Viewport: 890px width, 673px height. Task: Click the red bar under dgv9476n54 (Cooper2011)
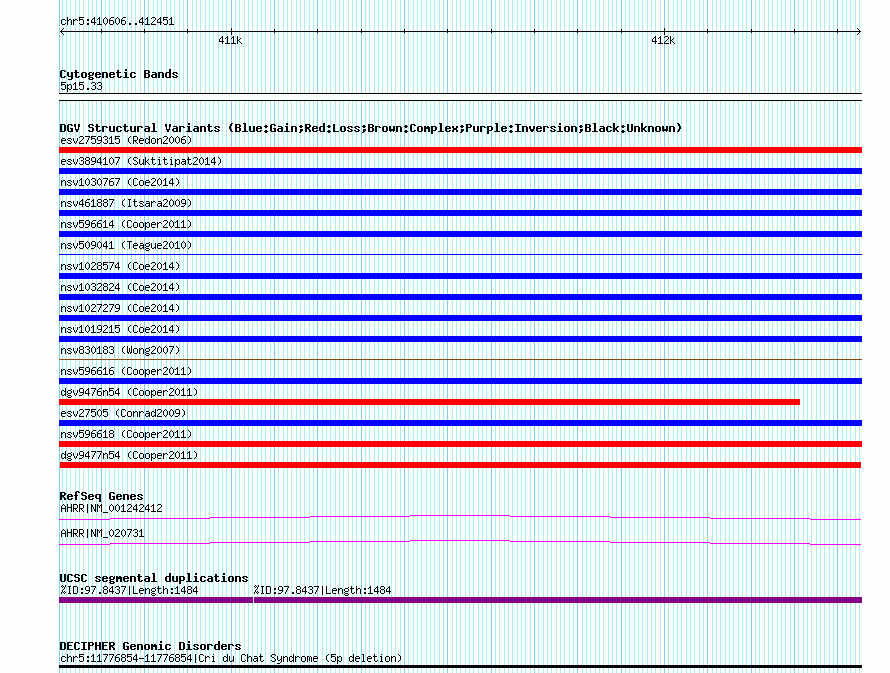pyautogui.click(x=430, y=402)
